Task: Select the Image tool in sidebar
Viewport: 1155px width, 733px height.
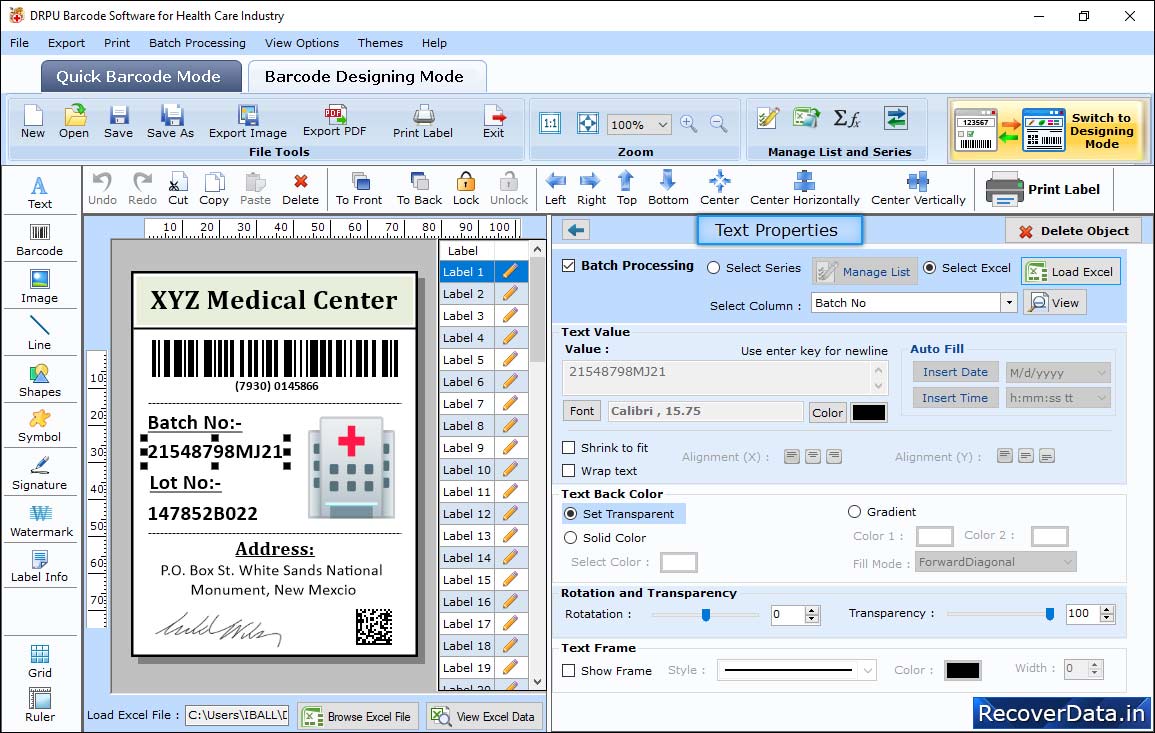Action: coord(40,287)
